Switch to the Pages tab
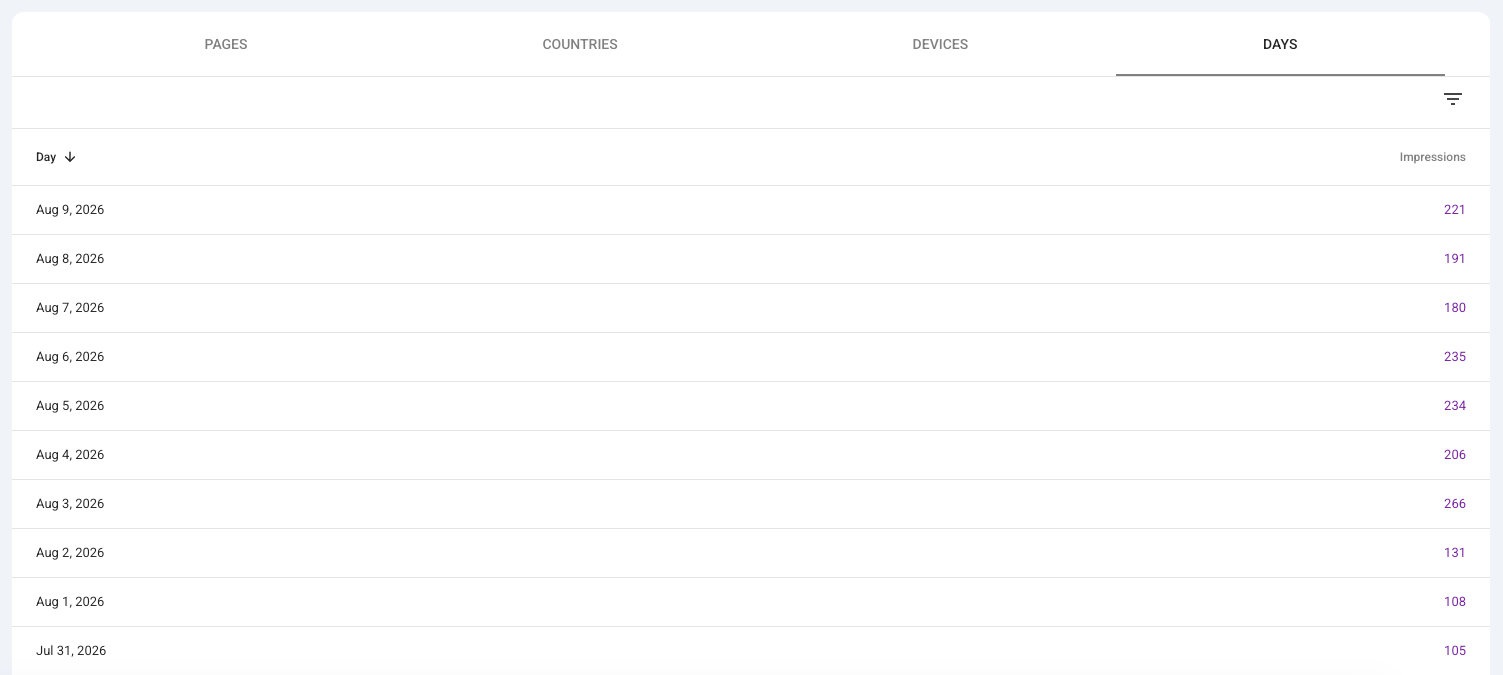Screen dimensions: 1503x675 (x=226, y=45)
